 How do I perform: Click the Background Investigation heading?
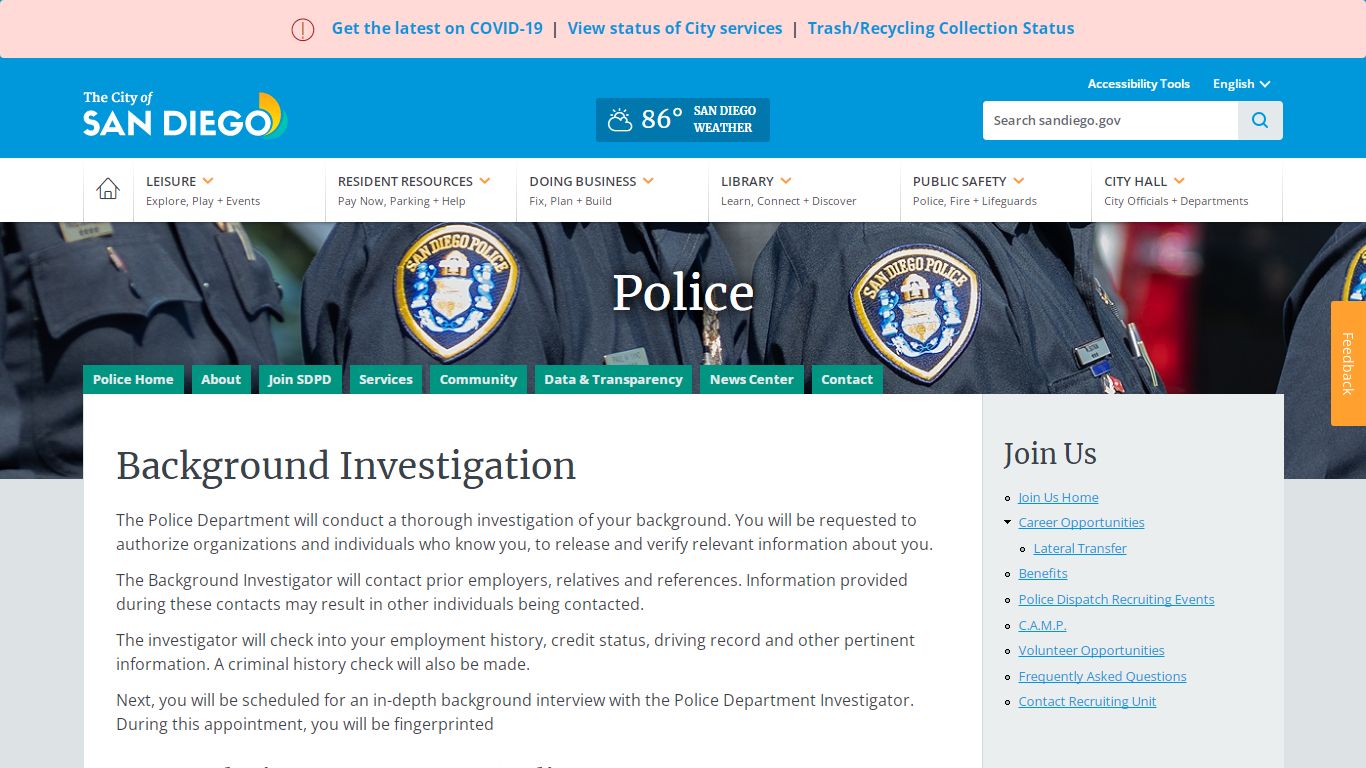tap(346, 466)
